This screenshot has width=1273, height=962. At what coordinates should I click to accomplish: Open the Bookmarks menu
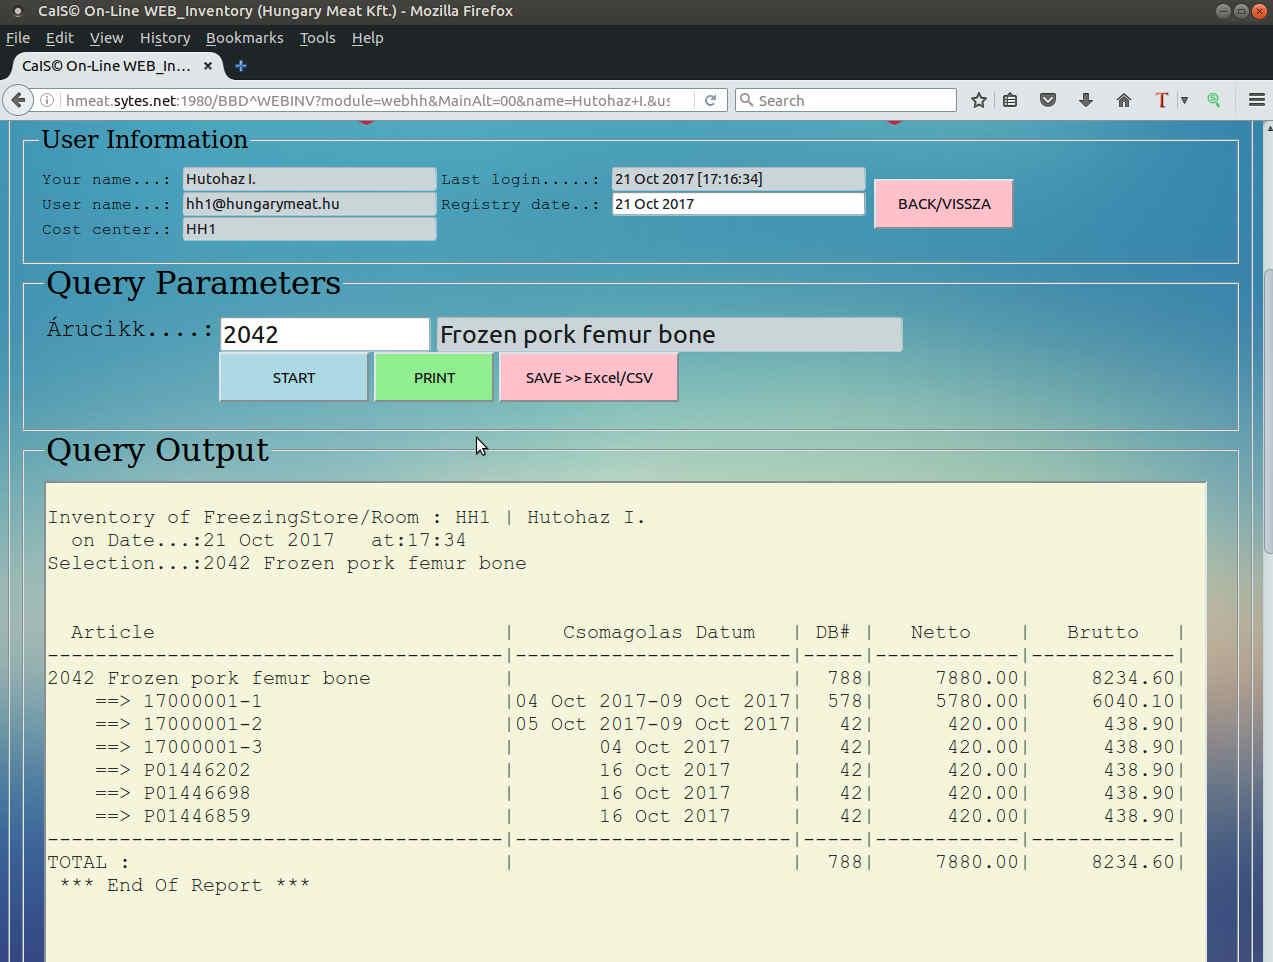point(244,38)
